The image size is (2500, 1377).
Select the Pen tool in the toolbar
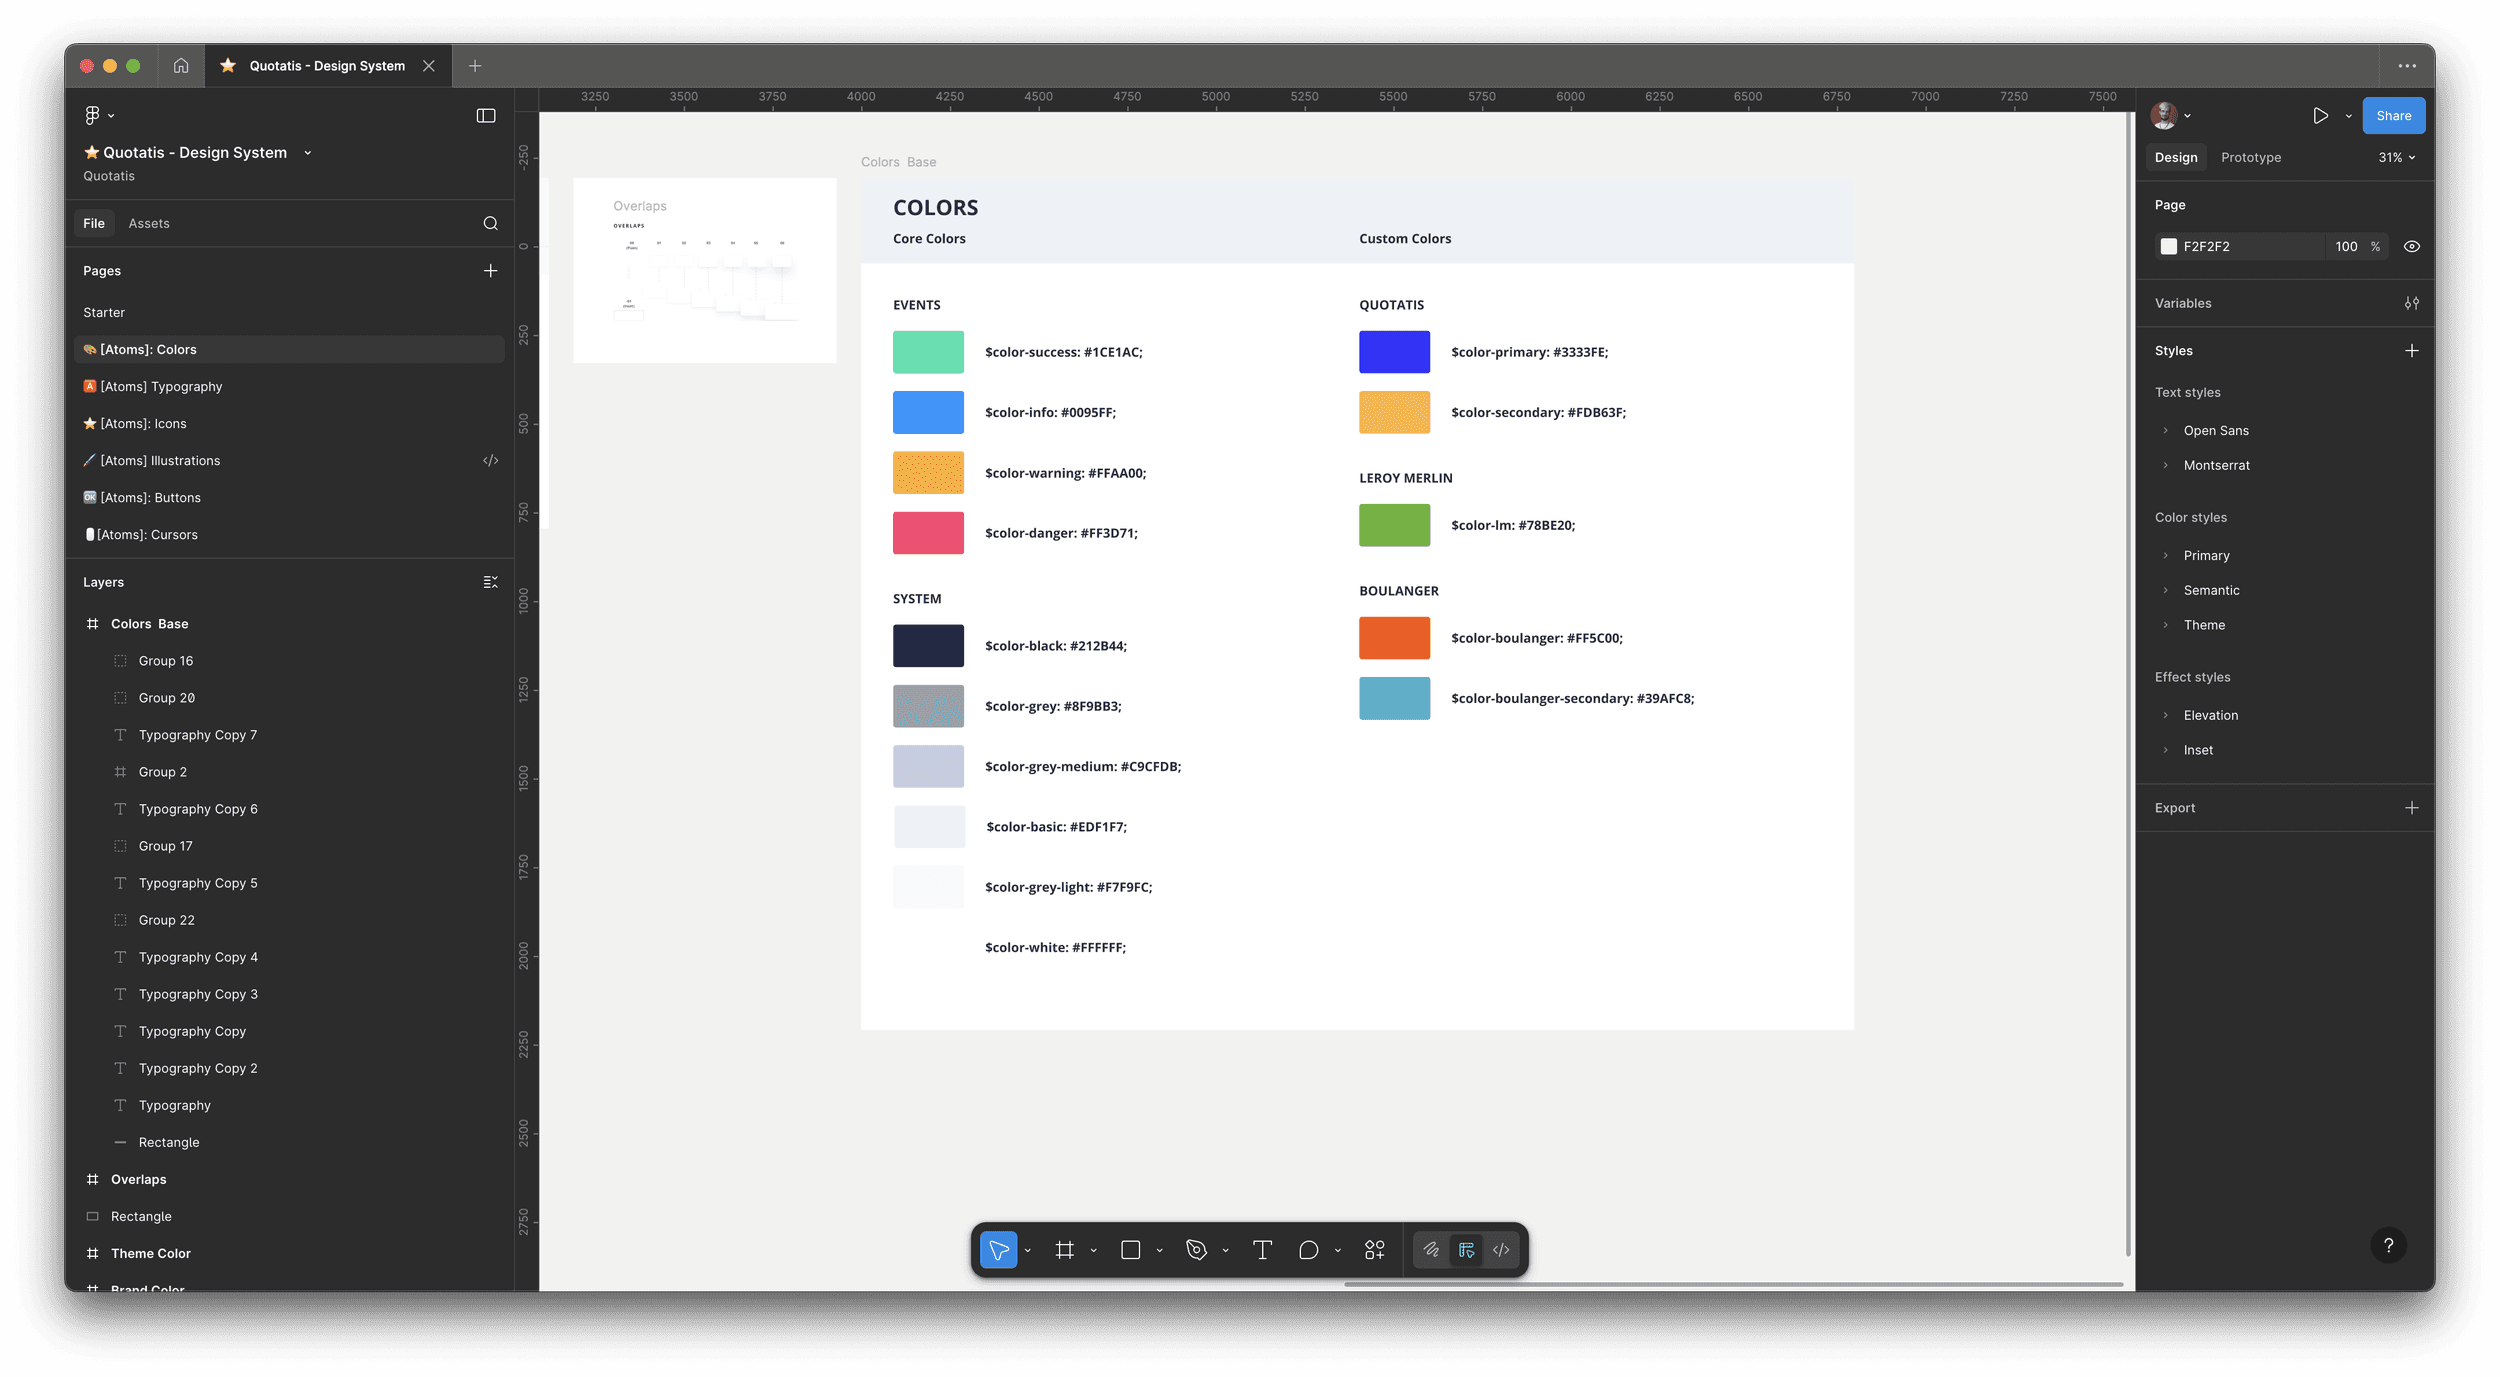(1196, 1250)
